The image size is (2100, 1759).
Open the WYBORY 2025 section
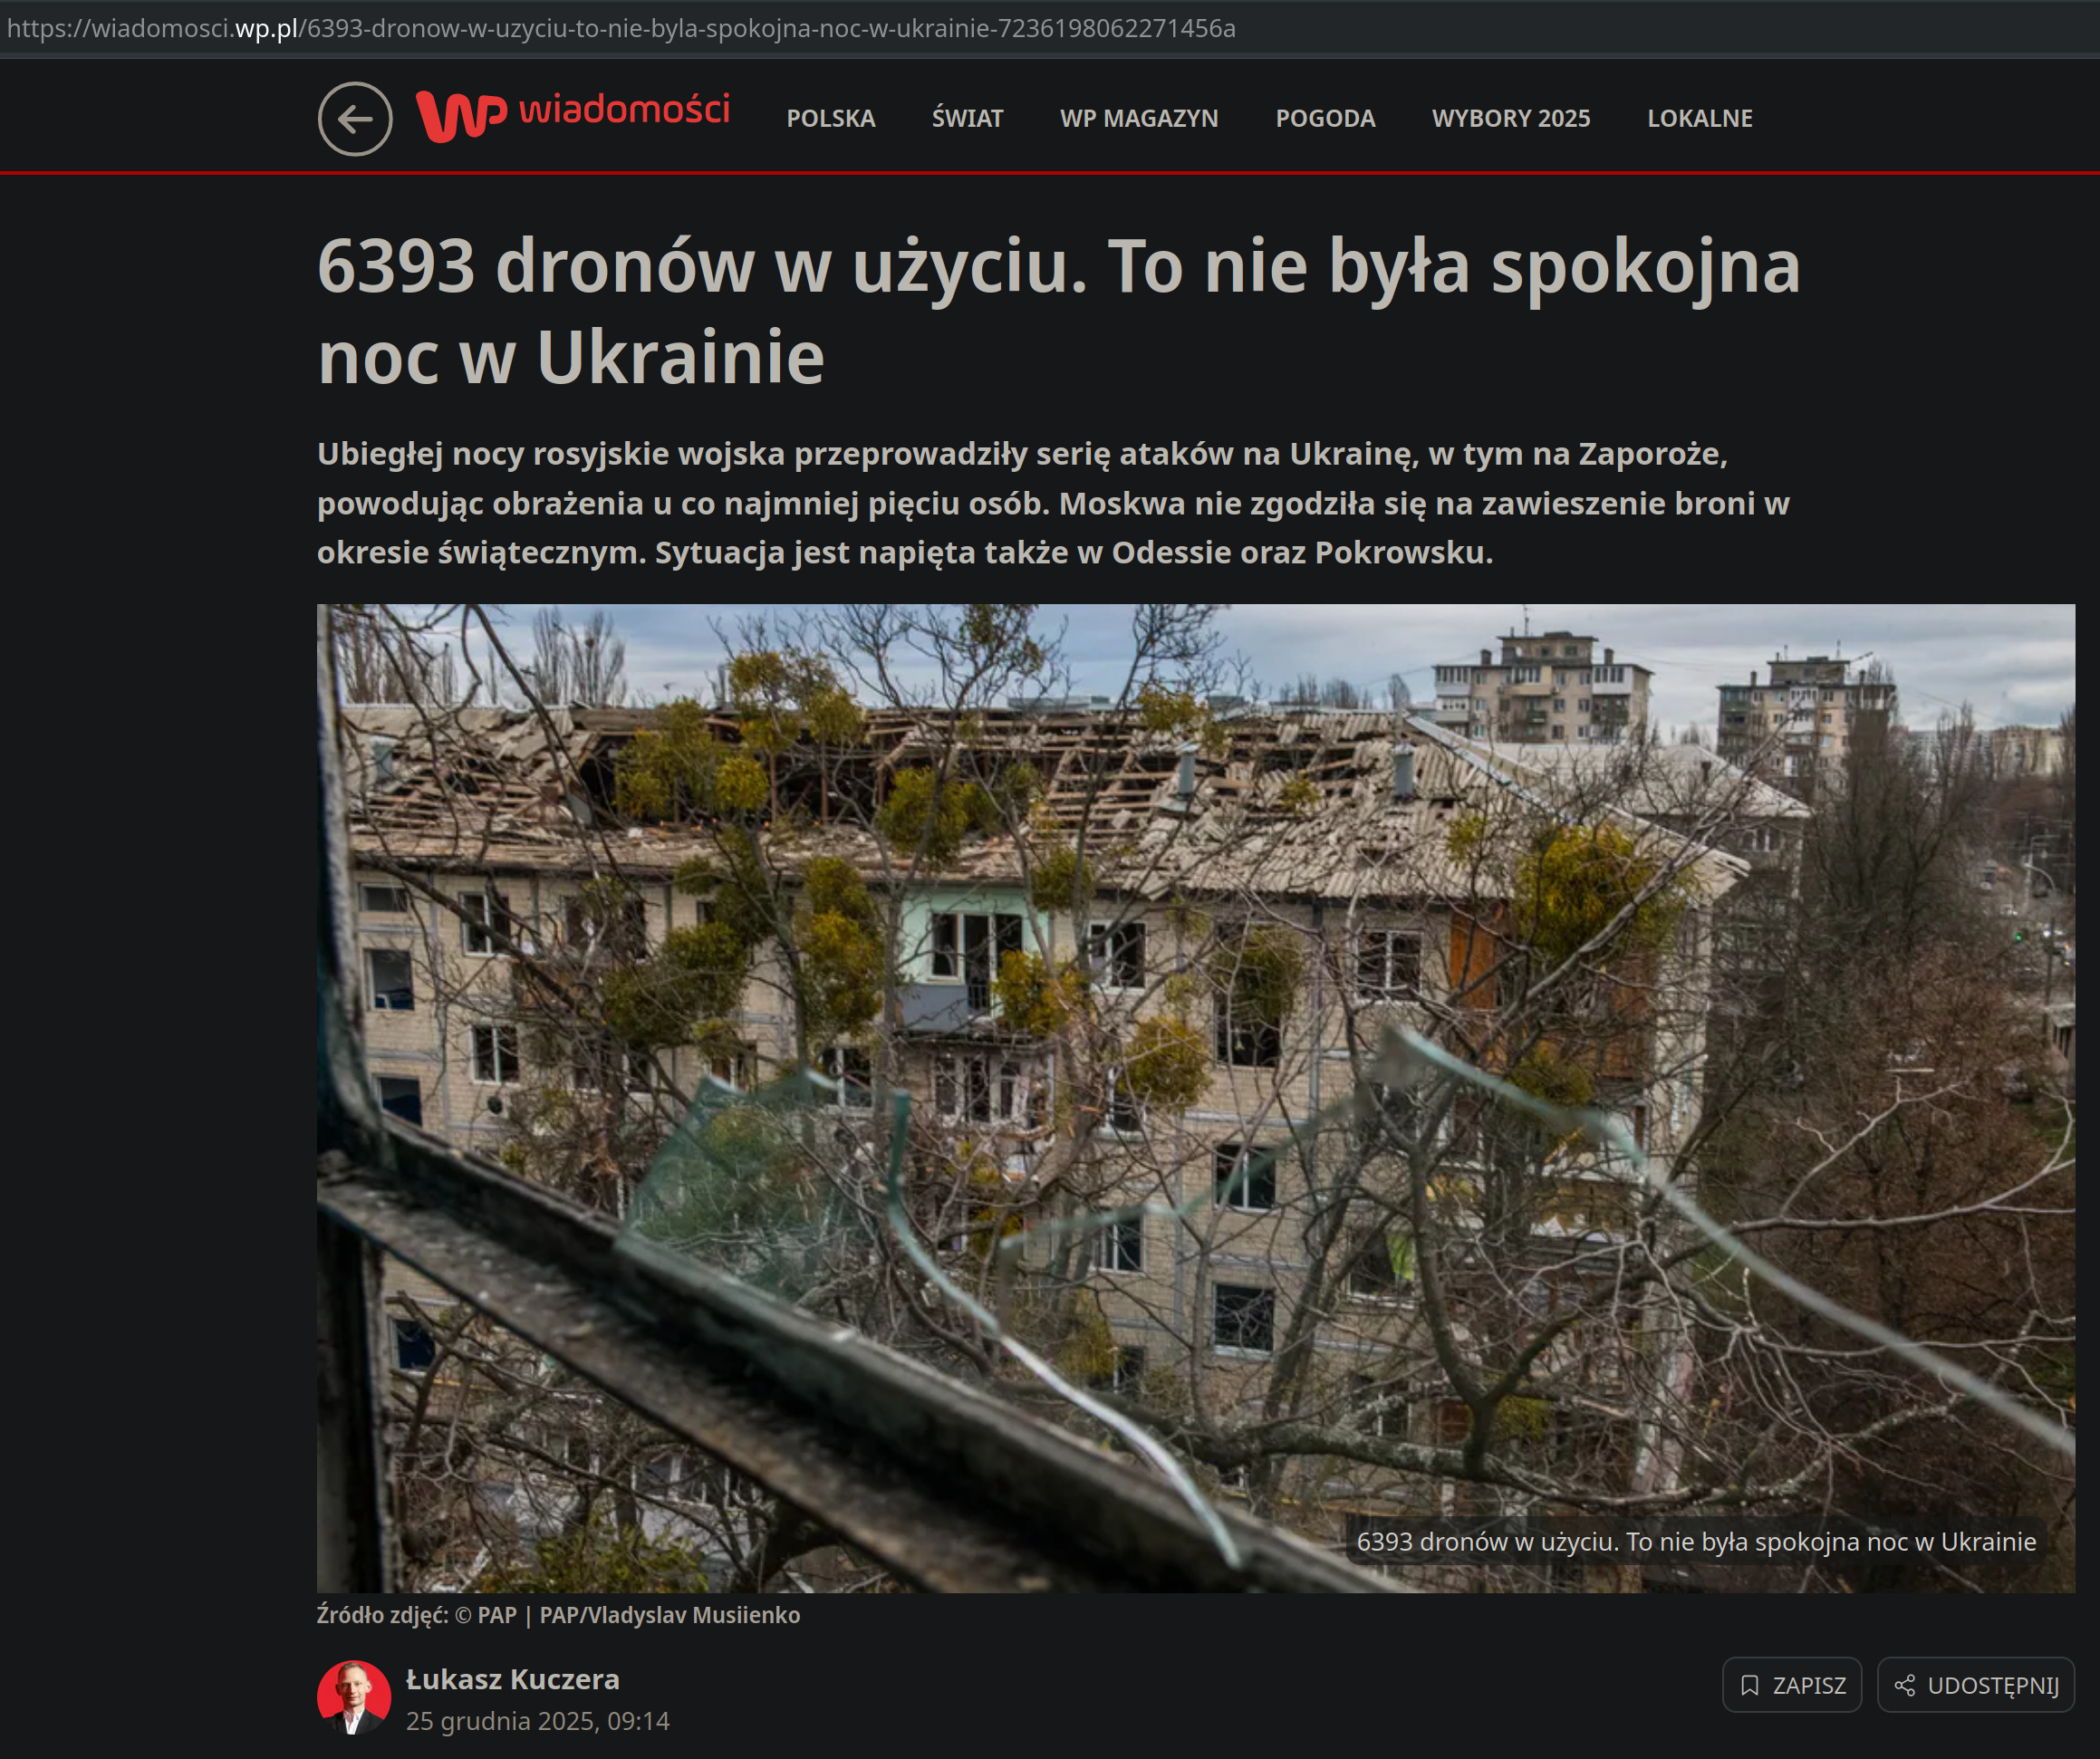pyautogui.click(x=1511, y=119)
